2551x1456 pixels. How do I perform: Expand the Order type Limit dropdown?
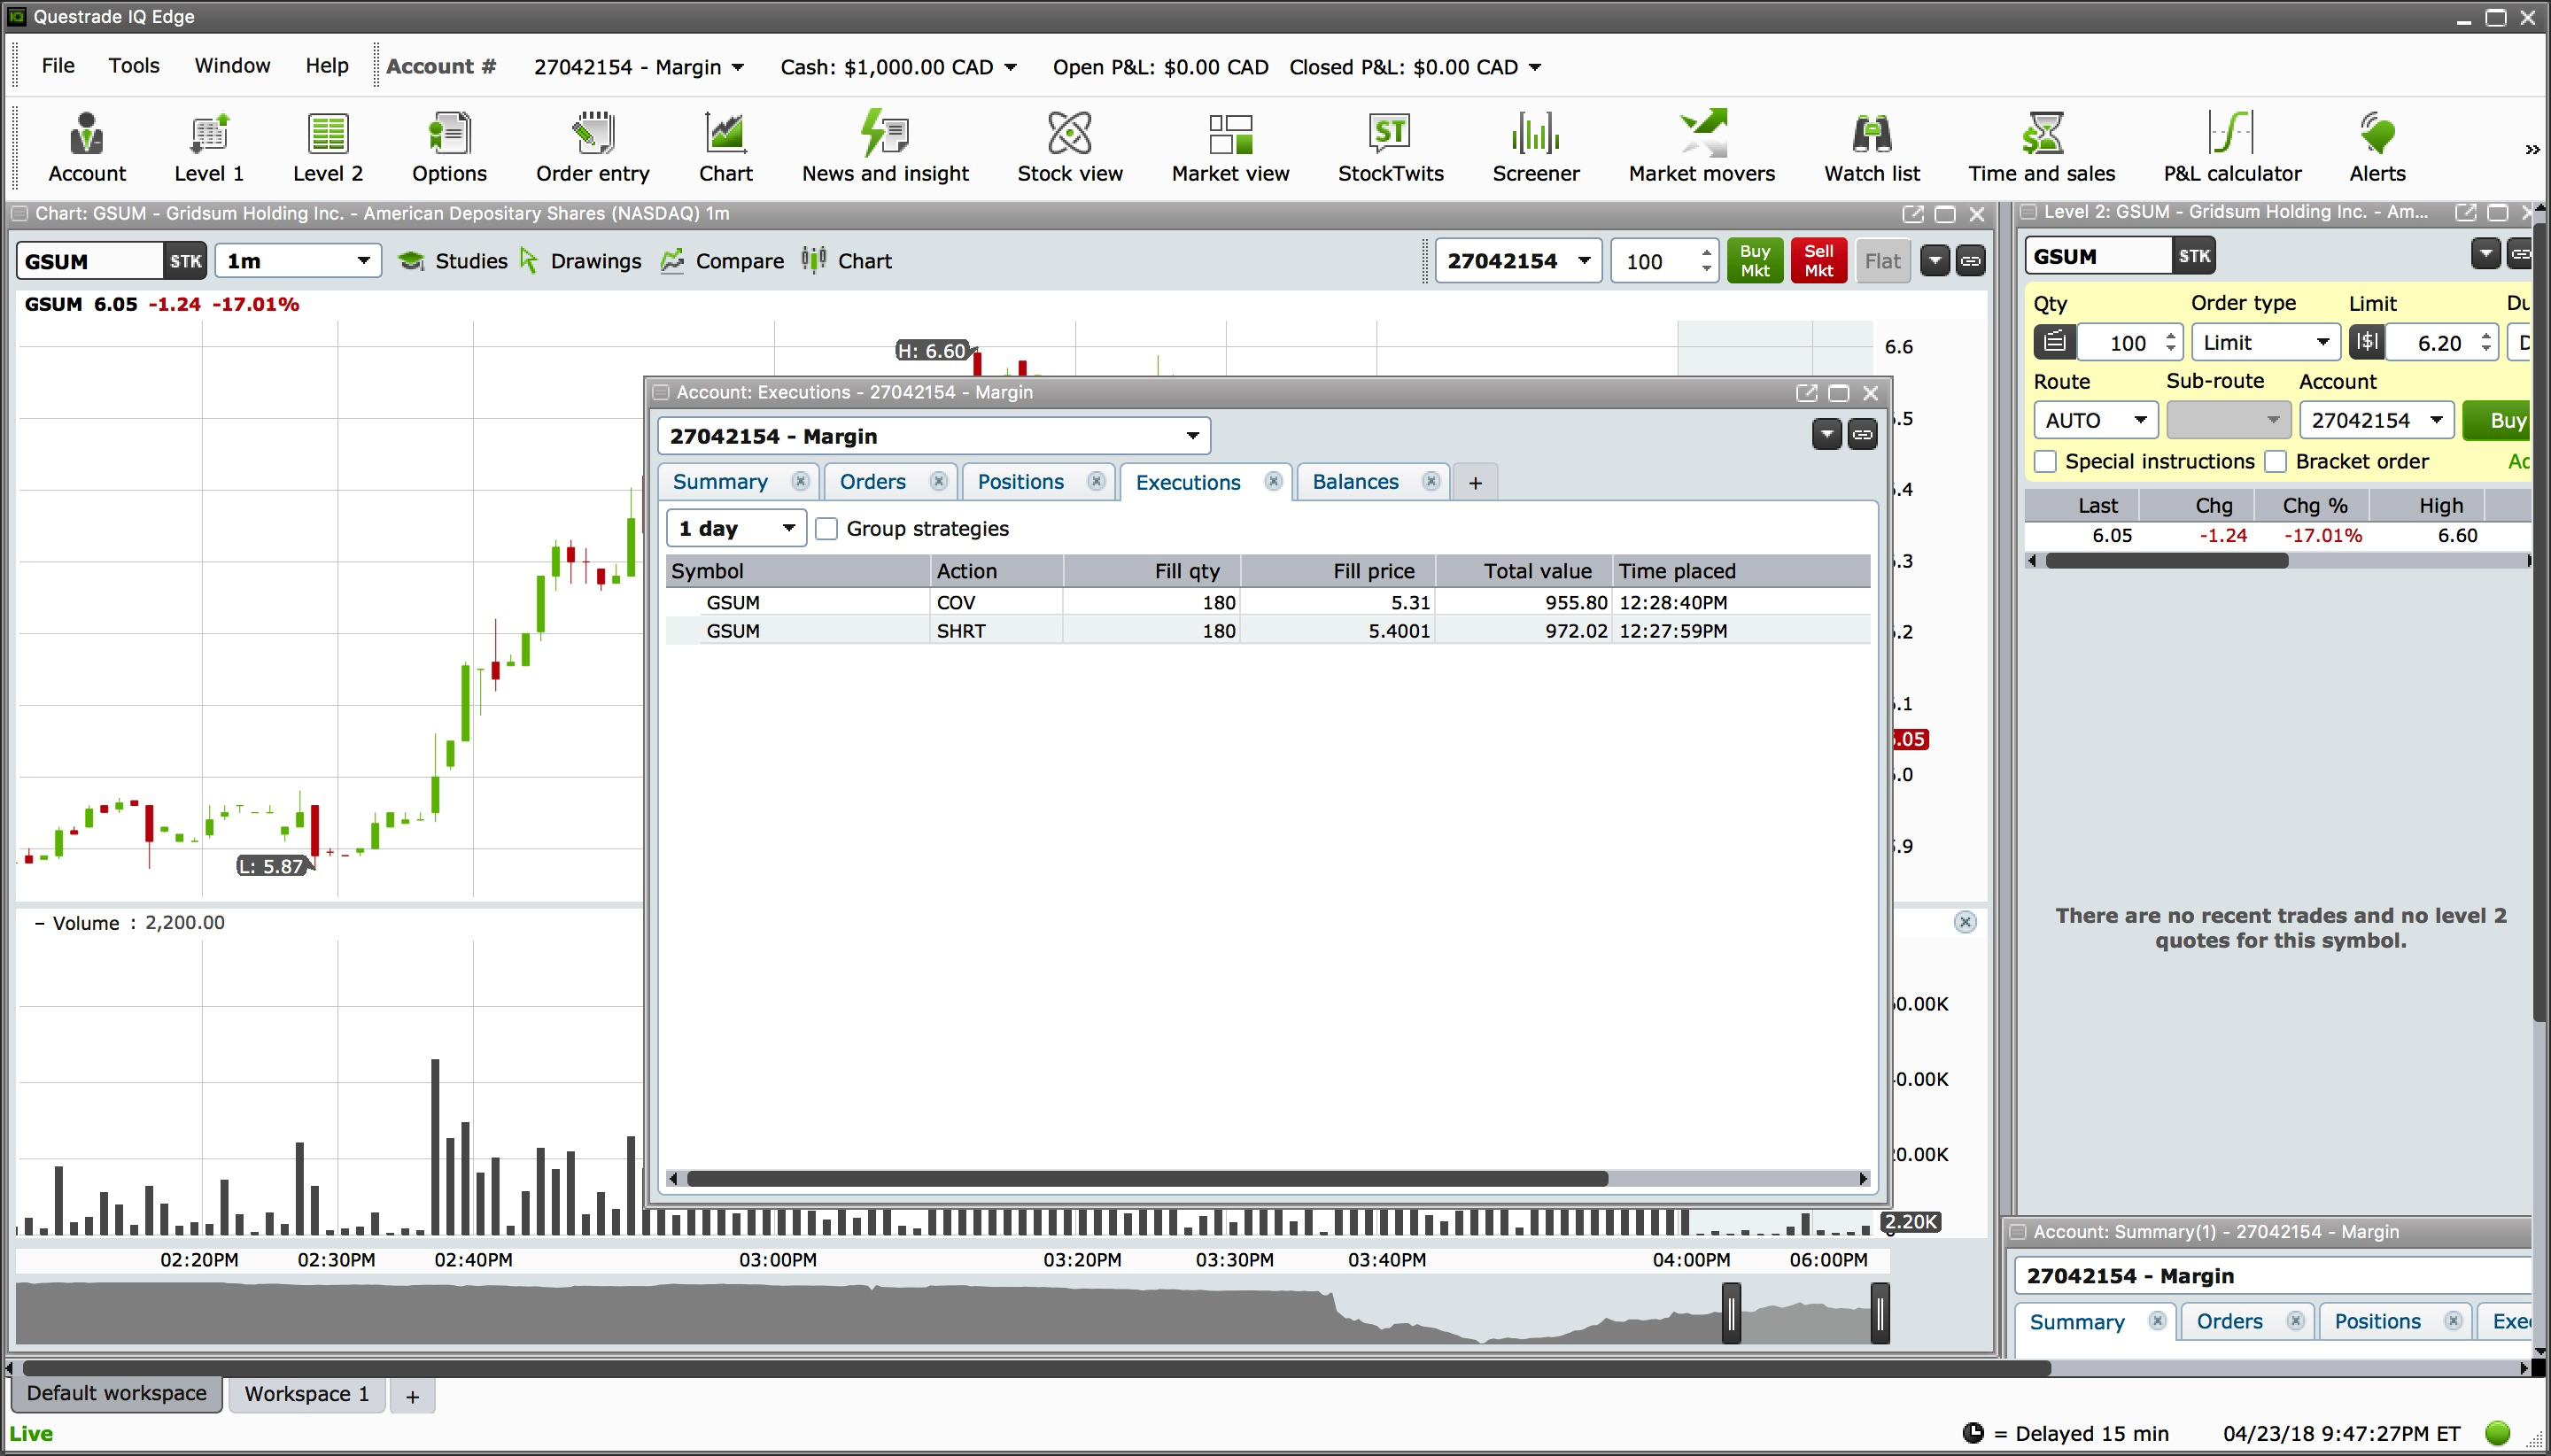click(x=2265, y=343)
